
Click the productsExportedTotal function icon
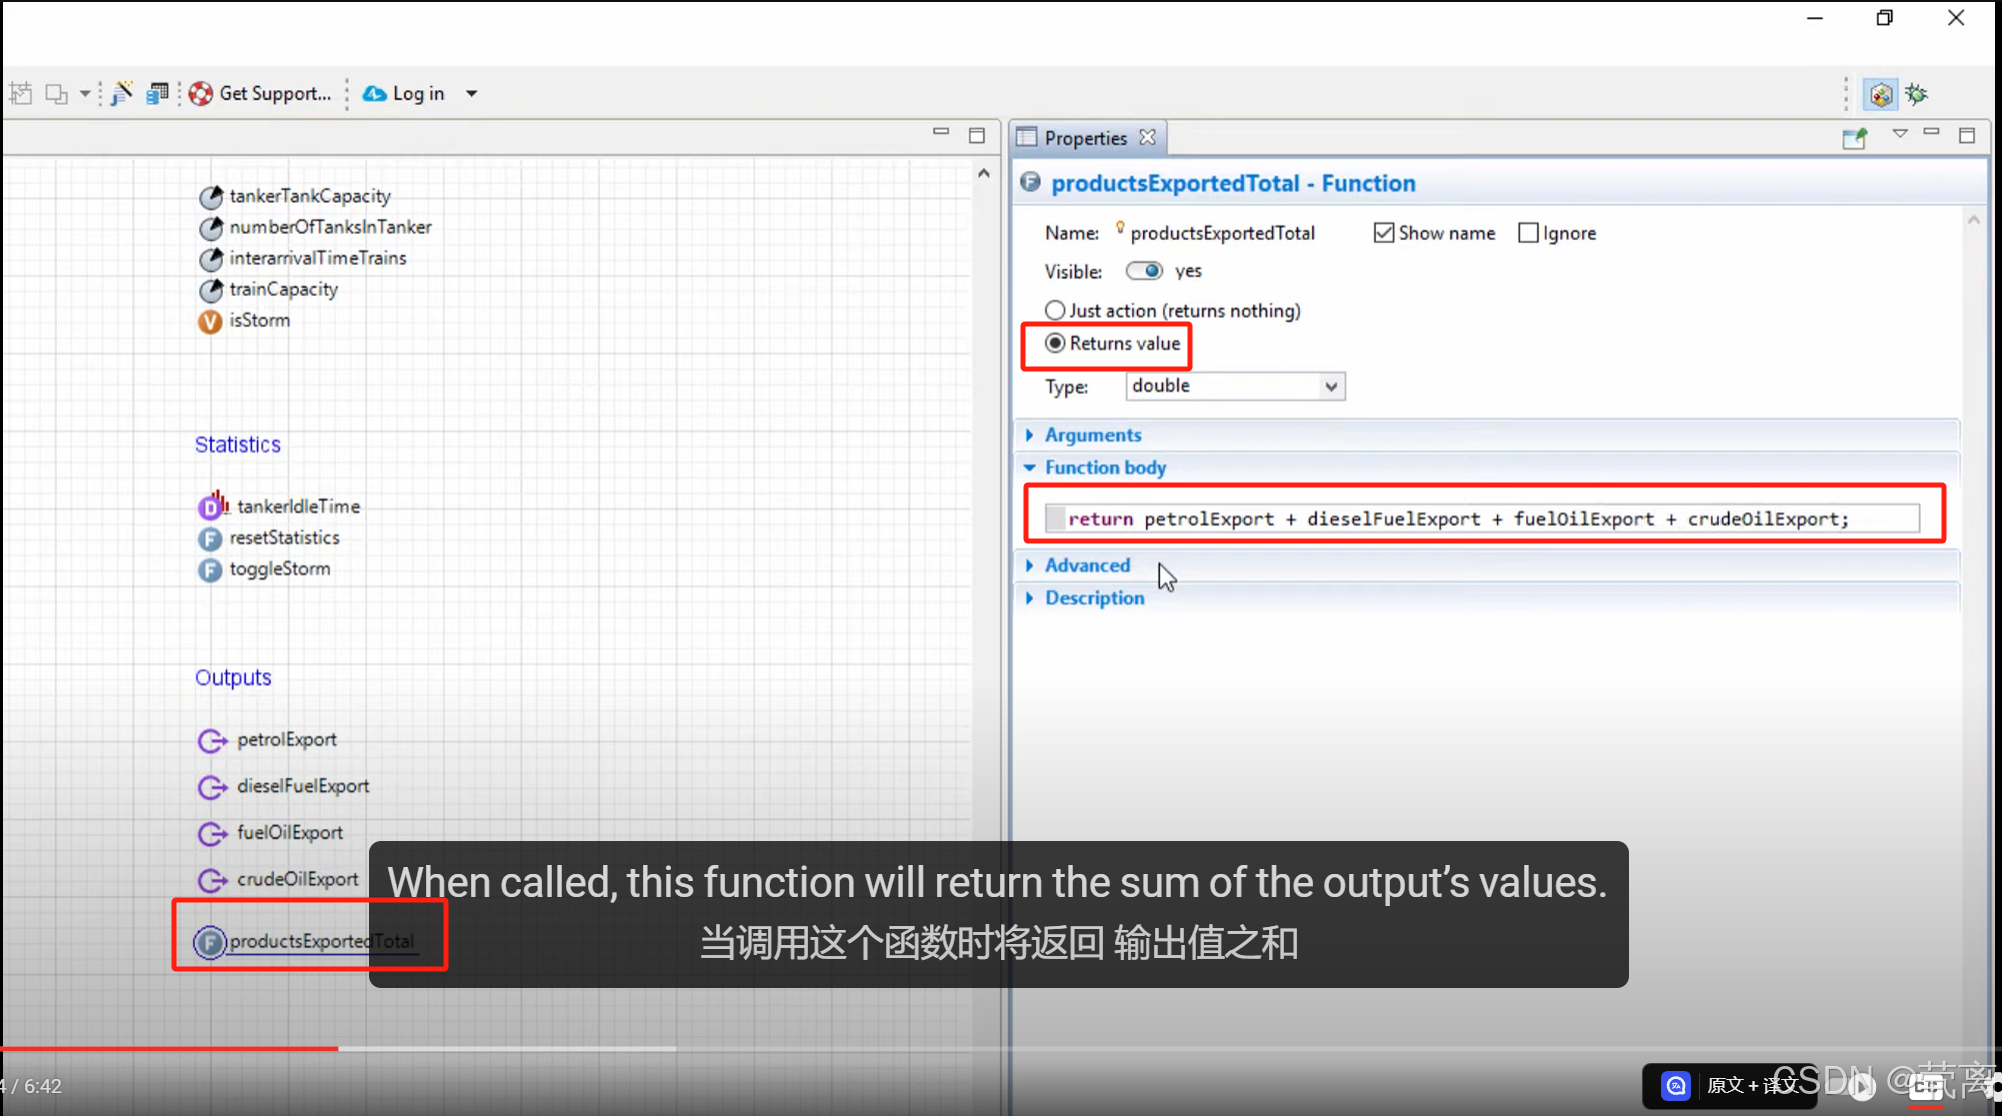[x=209, y=942]
